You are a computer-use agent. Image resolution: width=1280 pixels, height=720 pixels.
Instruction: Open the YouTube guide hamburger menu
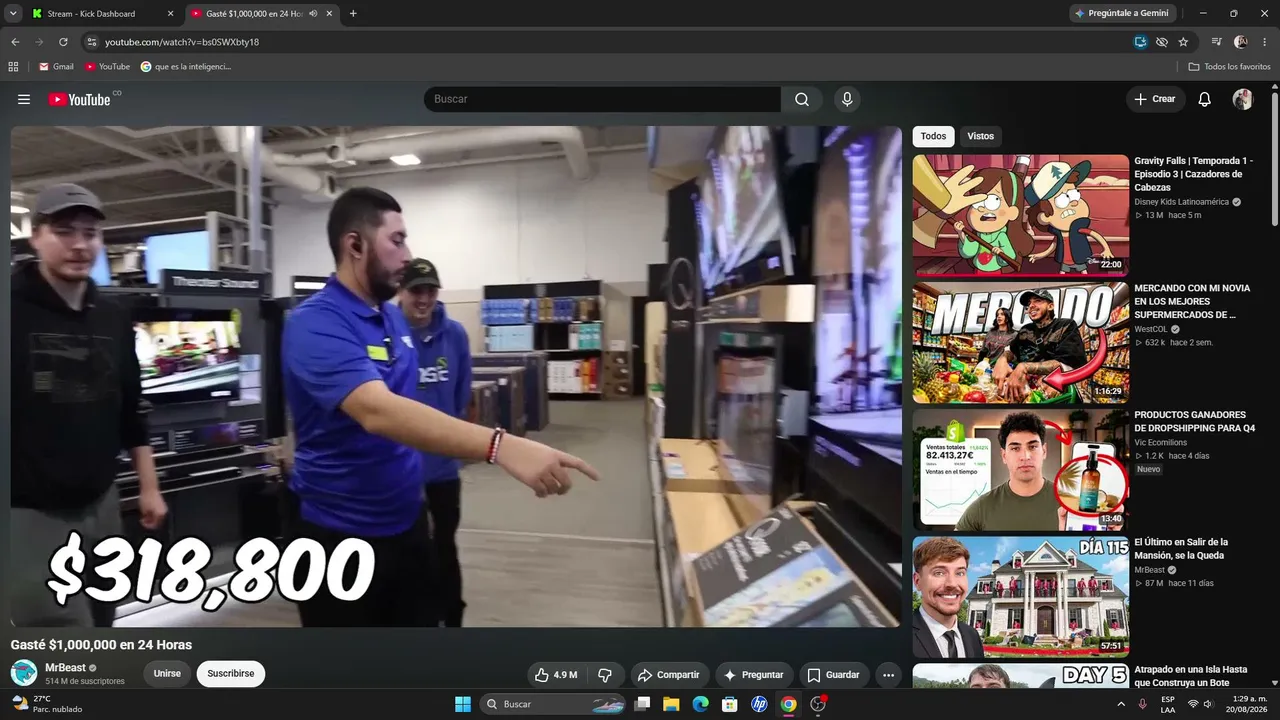point(24,99)
